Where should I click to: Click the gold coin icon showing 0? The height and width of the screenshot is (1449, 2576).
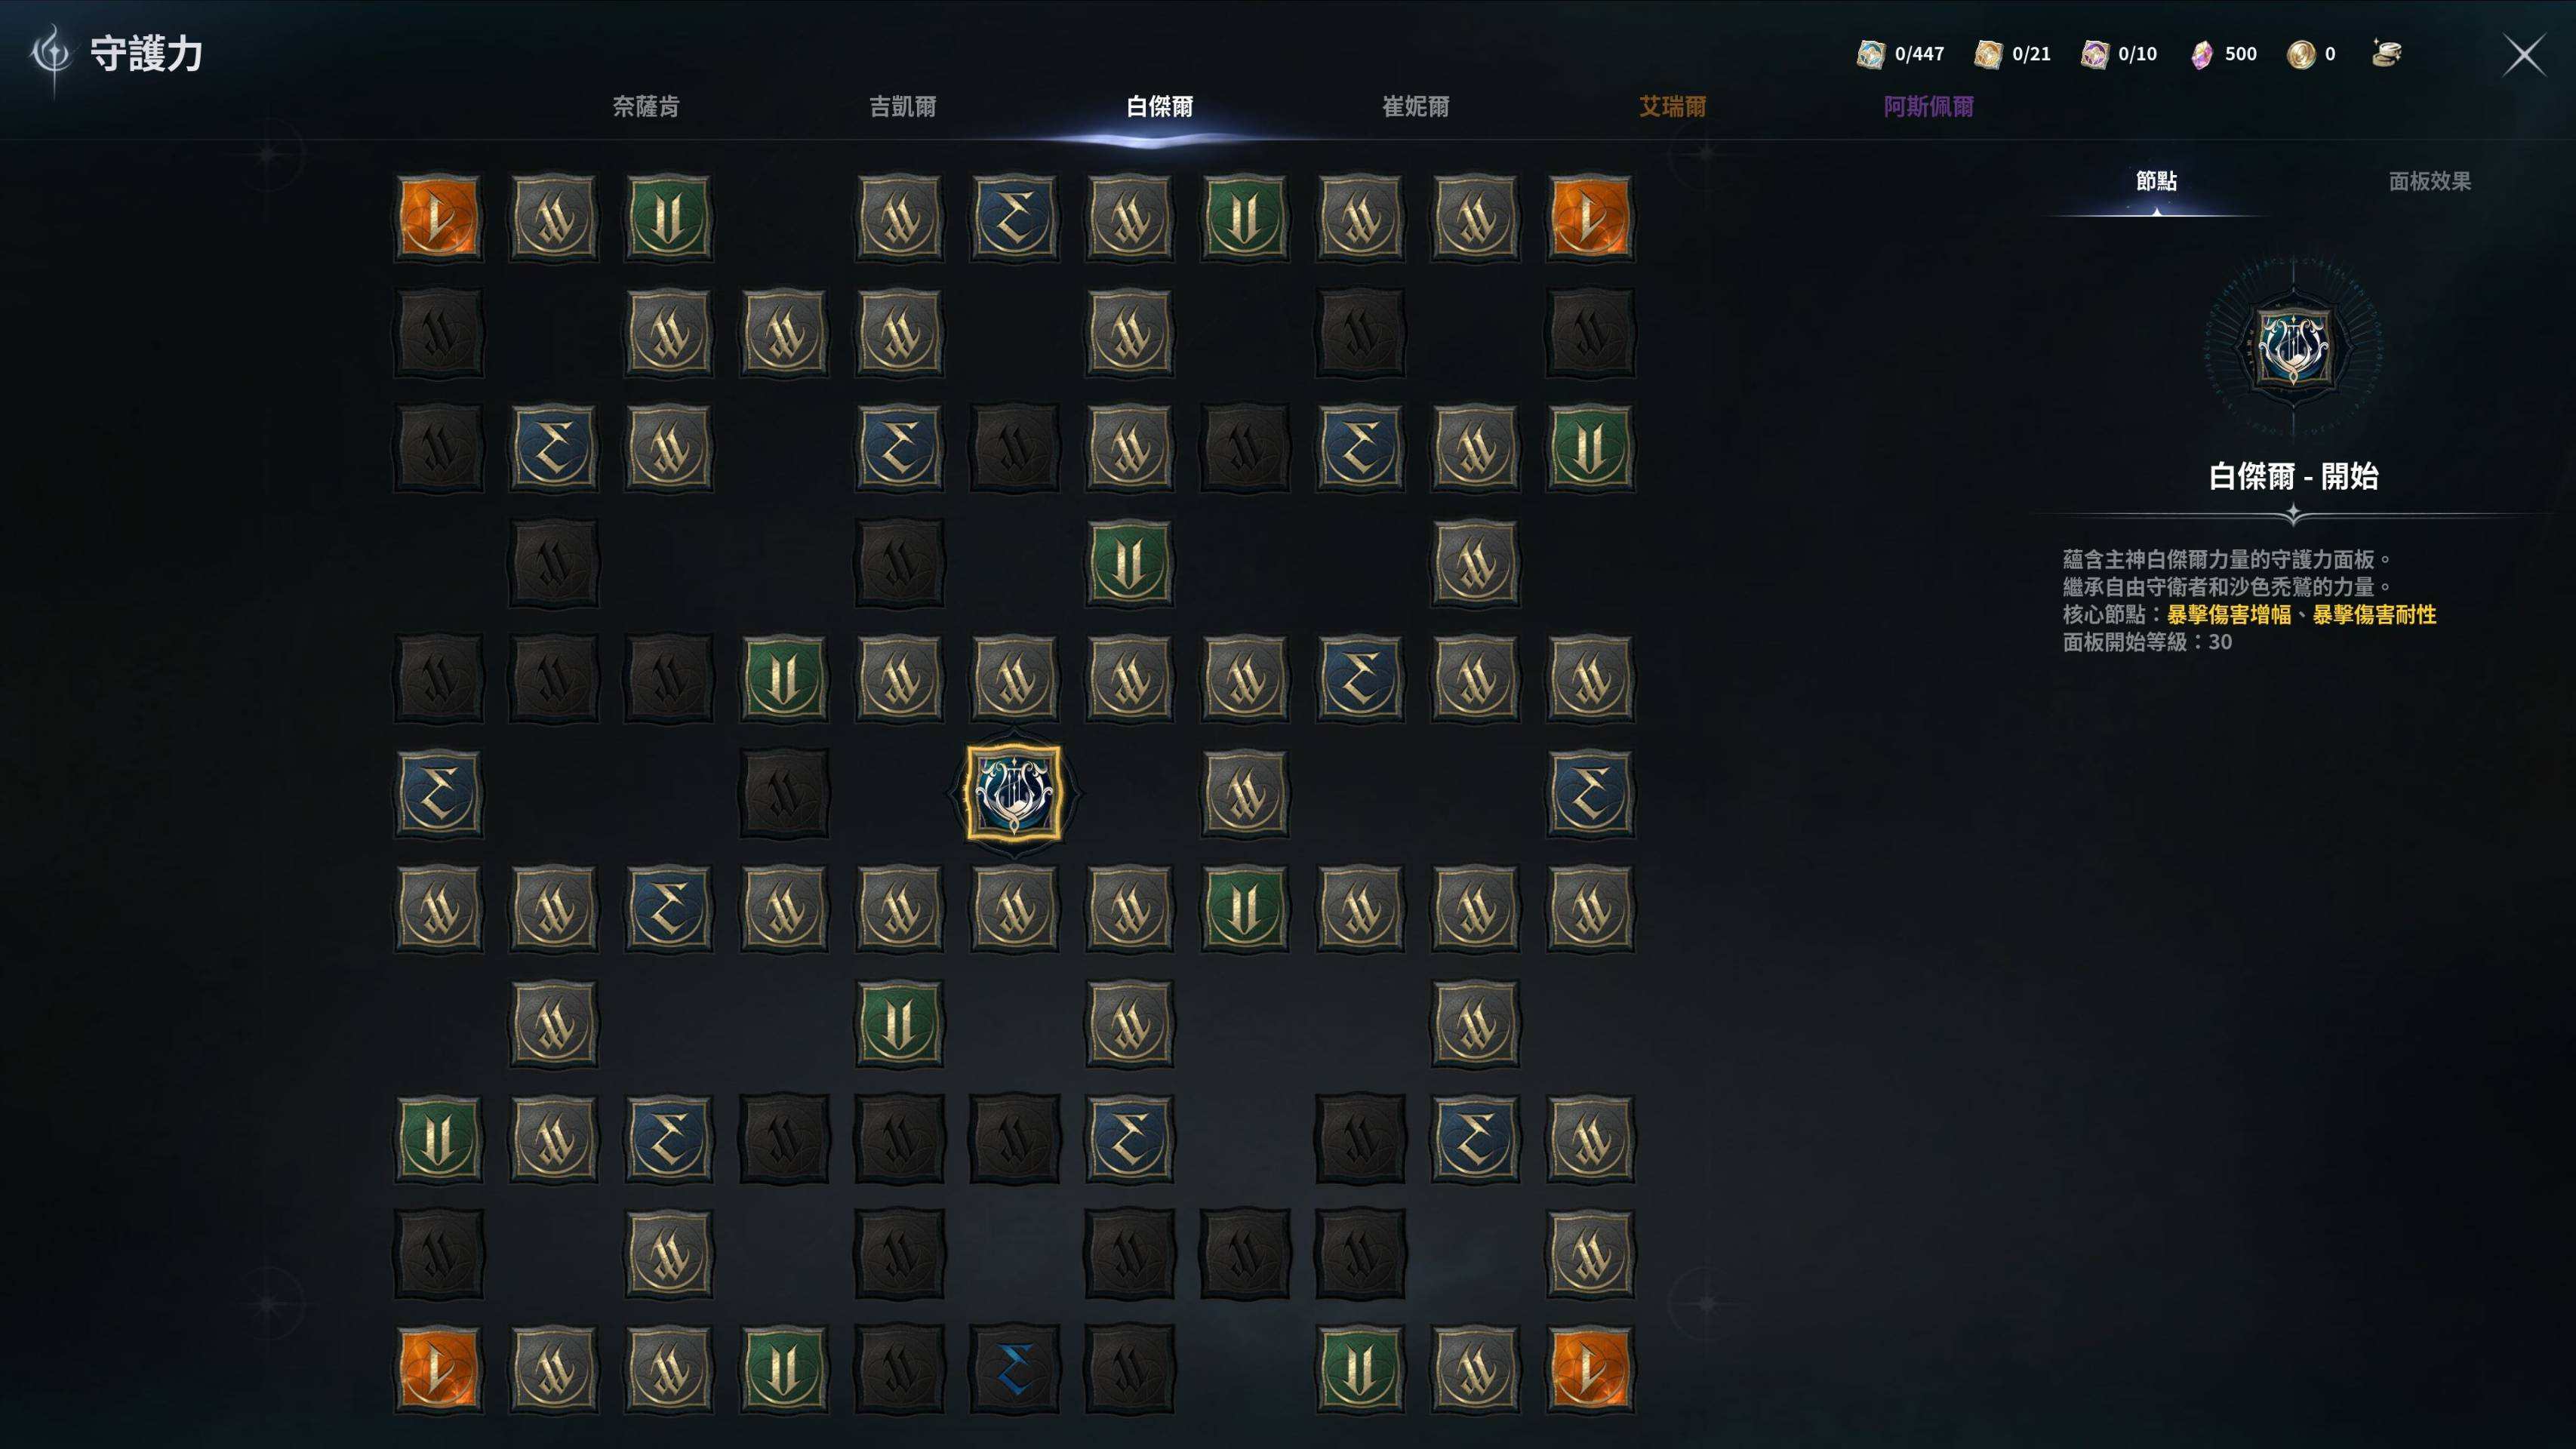[x=2301, y=54]
